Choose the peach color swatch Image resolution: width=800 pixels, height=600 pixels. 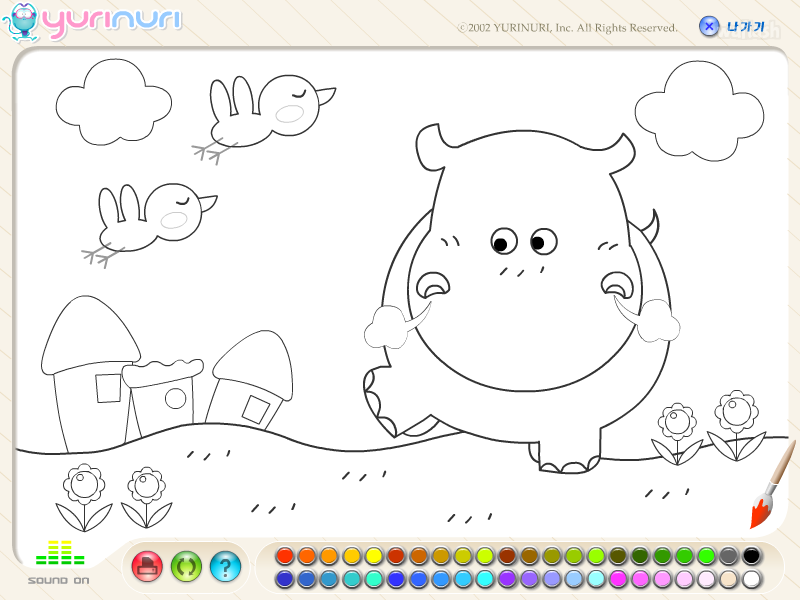[729, 579]
